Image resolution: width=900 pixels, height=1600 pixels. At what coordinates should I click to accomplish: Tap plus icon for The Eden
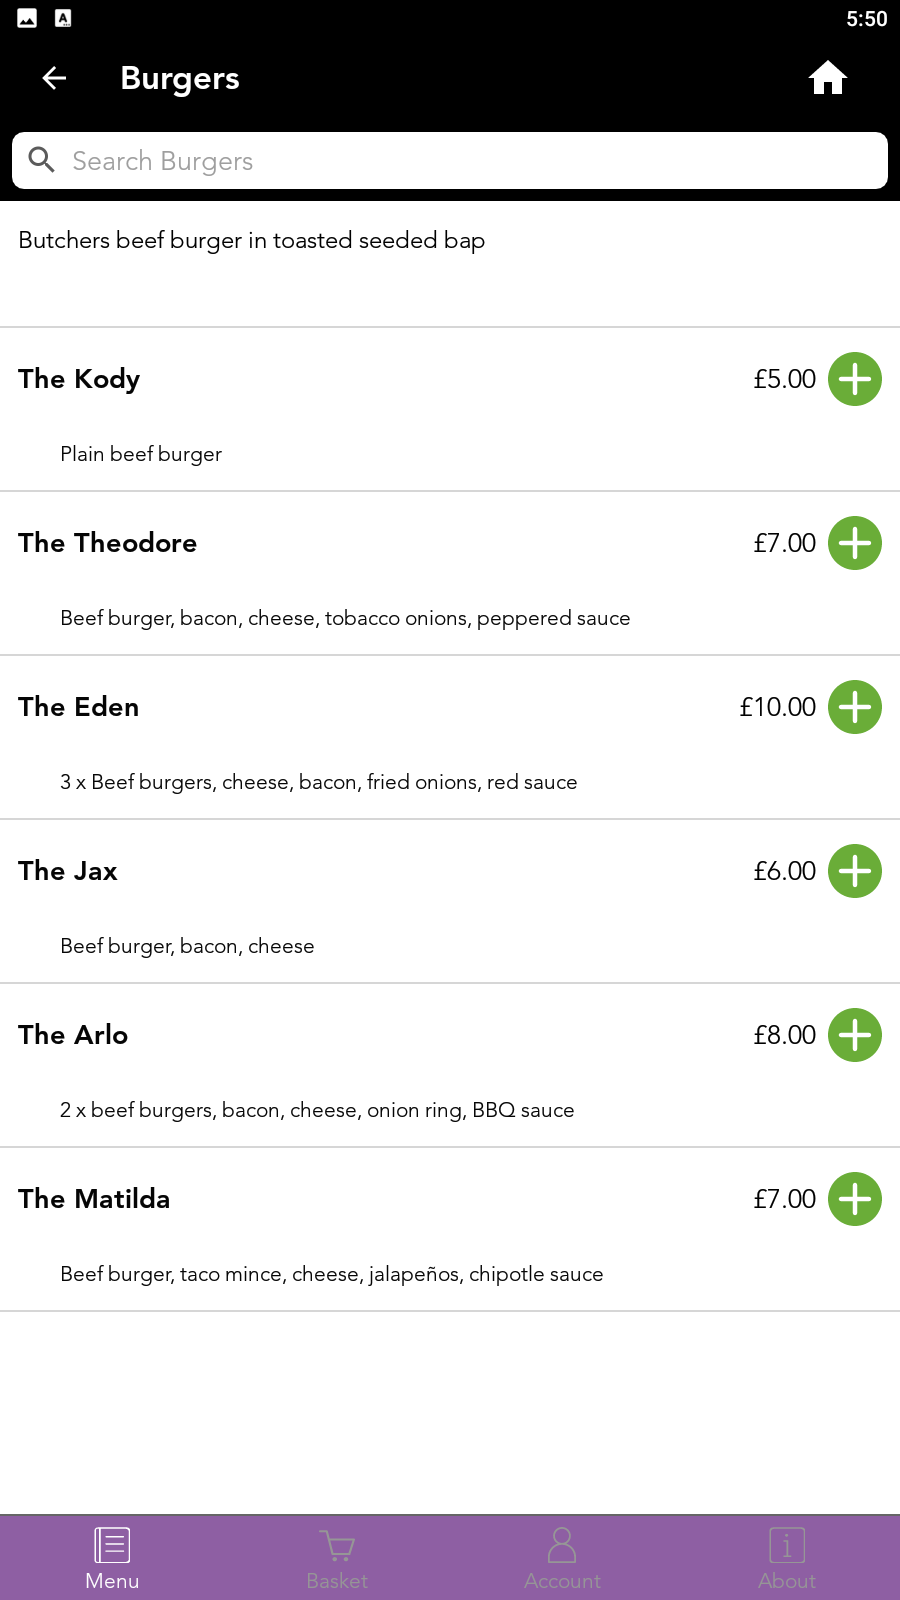pos(855,707)
